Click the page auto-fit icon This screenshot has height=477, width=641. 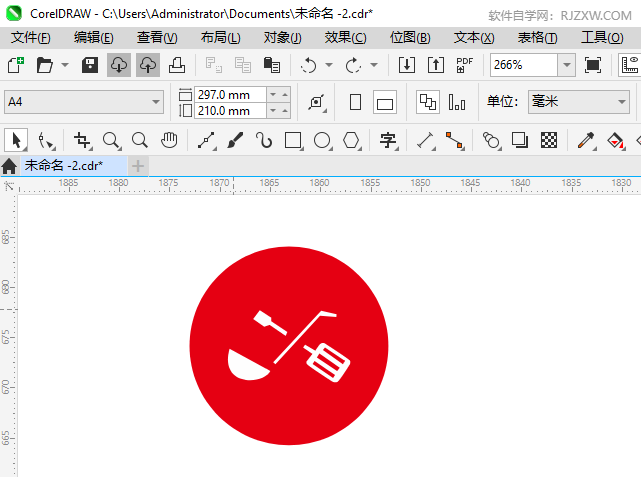pos(317,102)
